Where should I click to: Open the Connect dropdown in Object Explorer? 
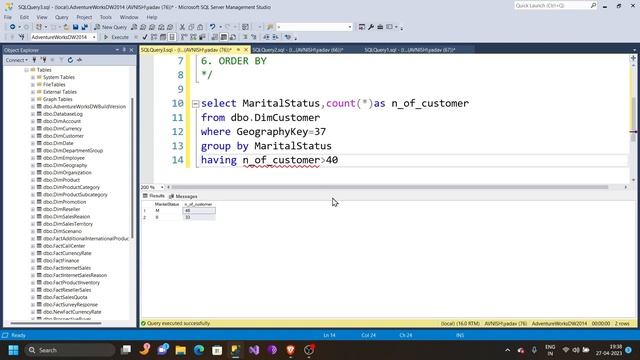(x=16, y=60)
